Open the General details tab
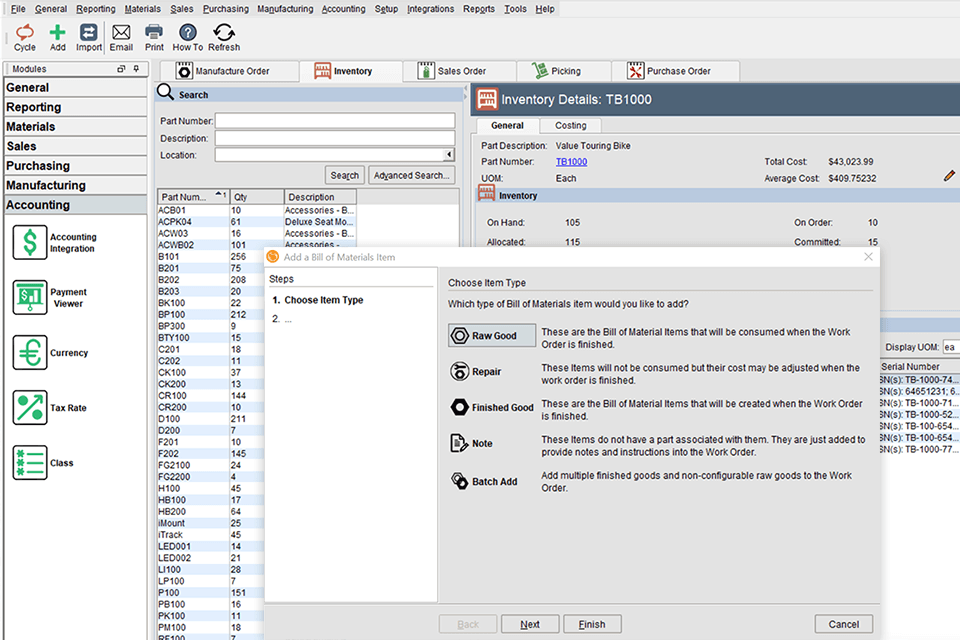This screenshot has width=960, height=640. tap(508, 126)
